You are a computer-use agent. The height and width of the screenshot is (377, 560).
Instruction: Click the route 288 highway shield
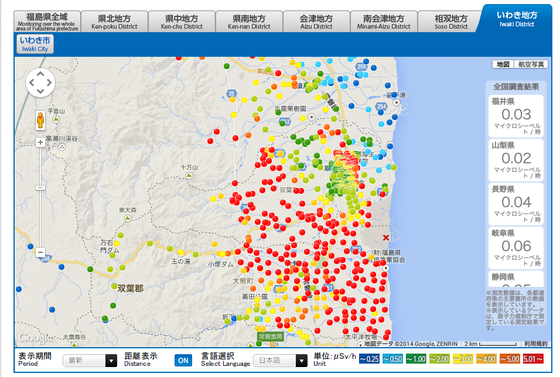coord(45,259)
